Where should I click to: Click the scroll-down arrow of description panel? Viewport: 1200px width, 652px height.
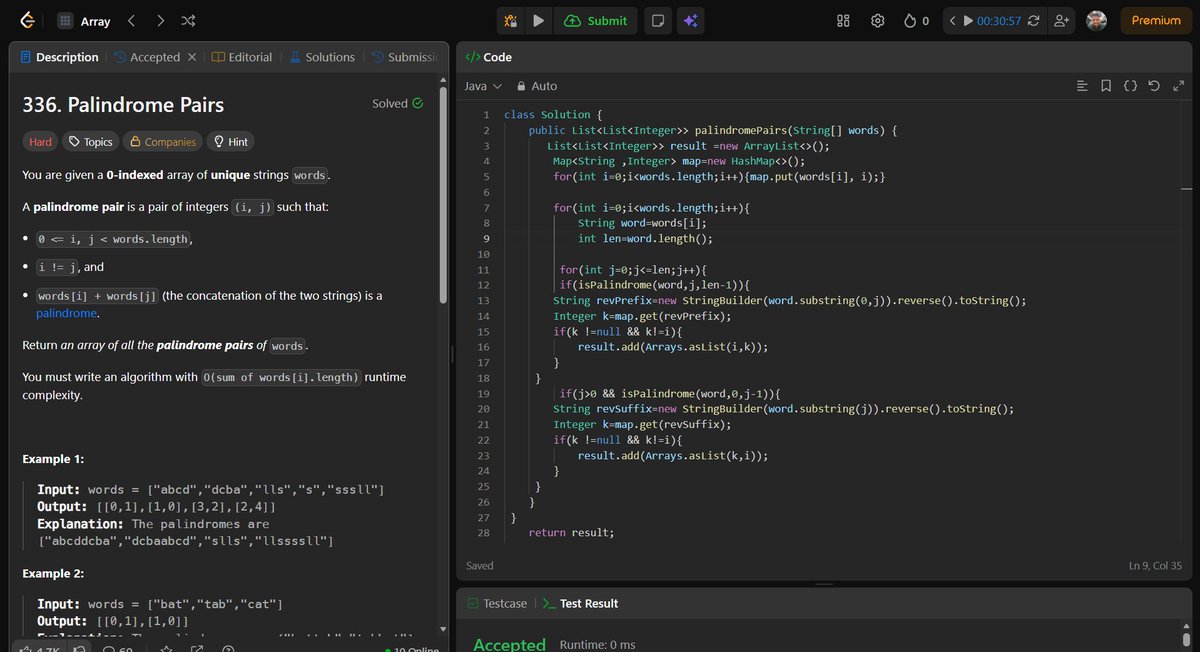point(443,629)
